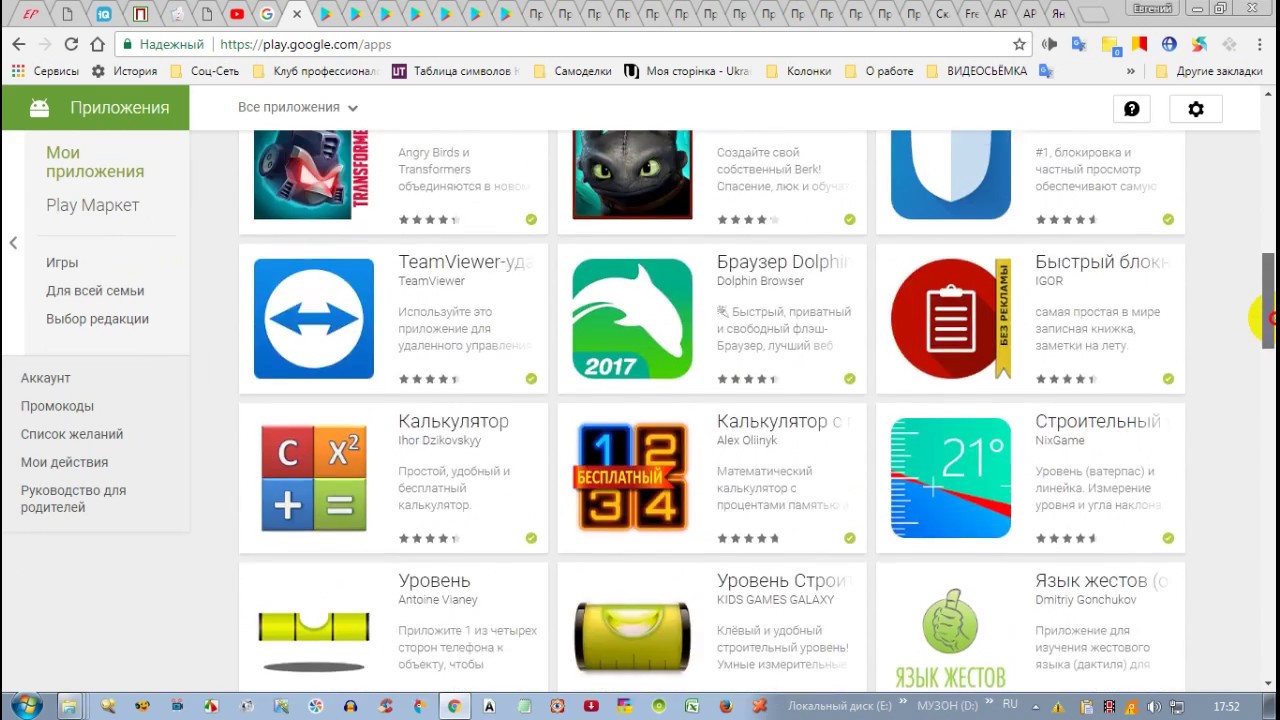This screenshot has width=1280, height=720.
Task: Open the Windows Start button
Action: [26, 706]
